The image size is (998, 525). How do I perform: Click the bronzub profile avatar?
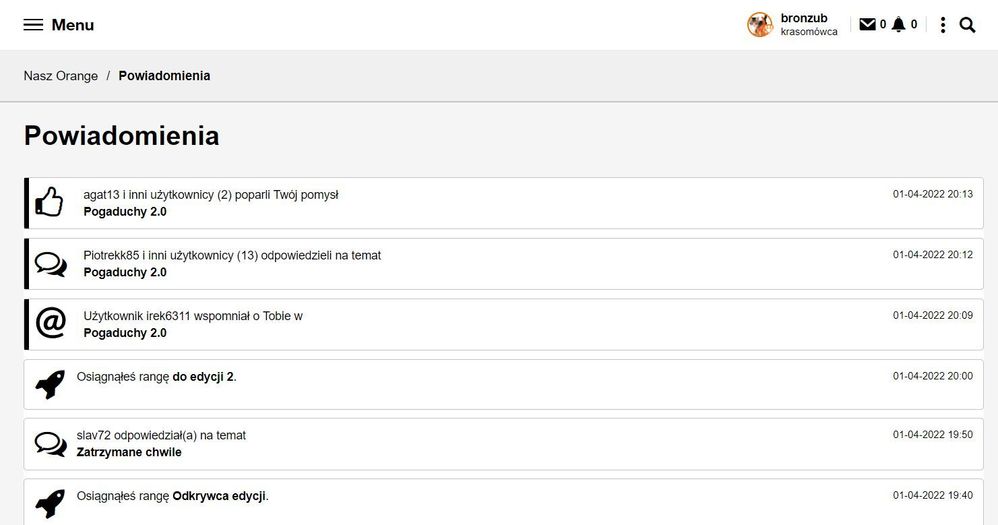point(760,25)
